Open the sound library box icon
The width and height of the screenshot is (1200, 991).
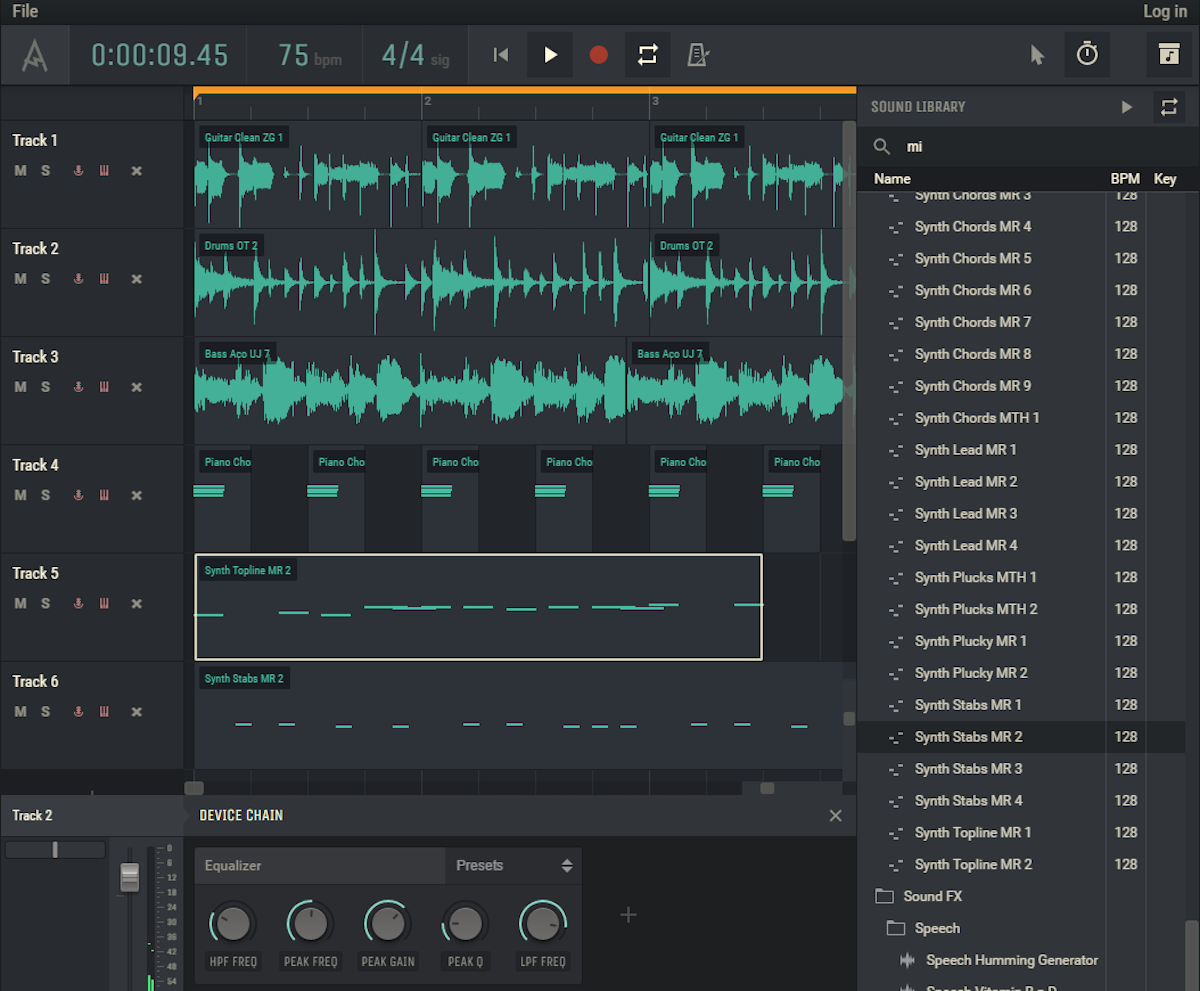pyautogui.click(x=1168, y=54)
